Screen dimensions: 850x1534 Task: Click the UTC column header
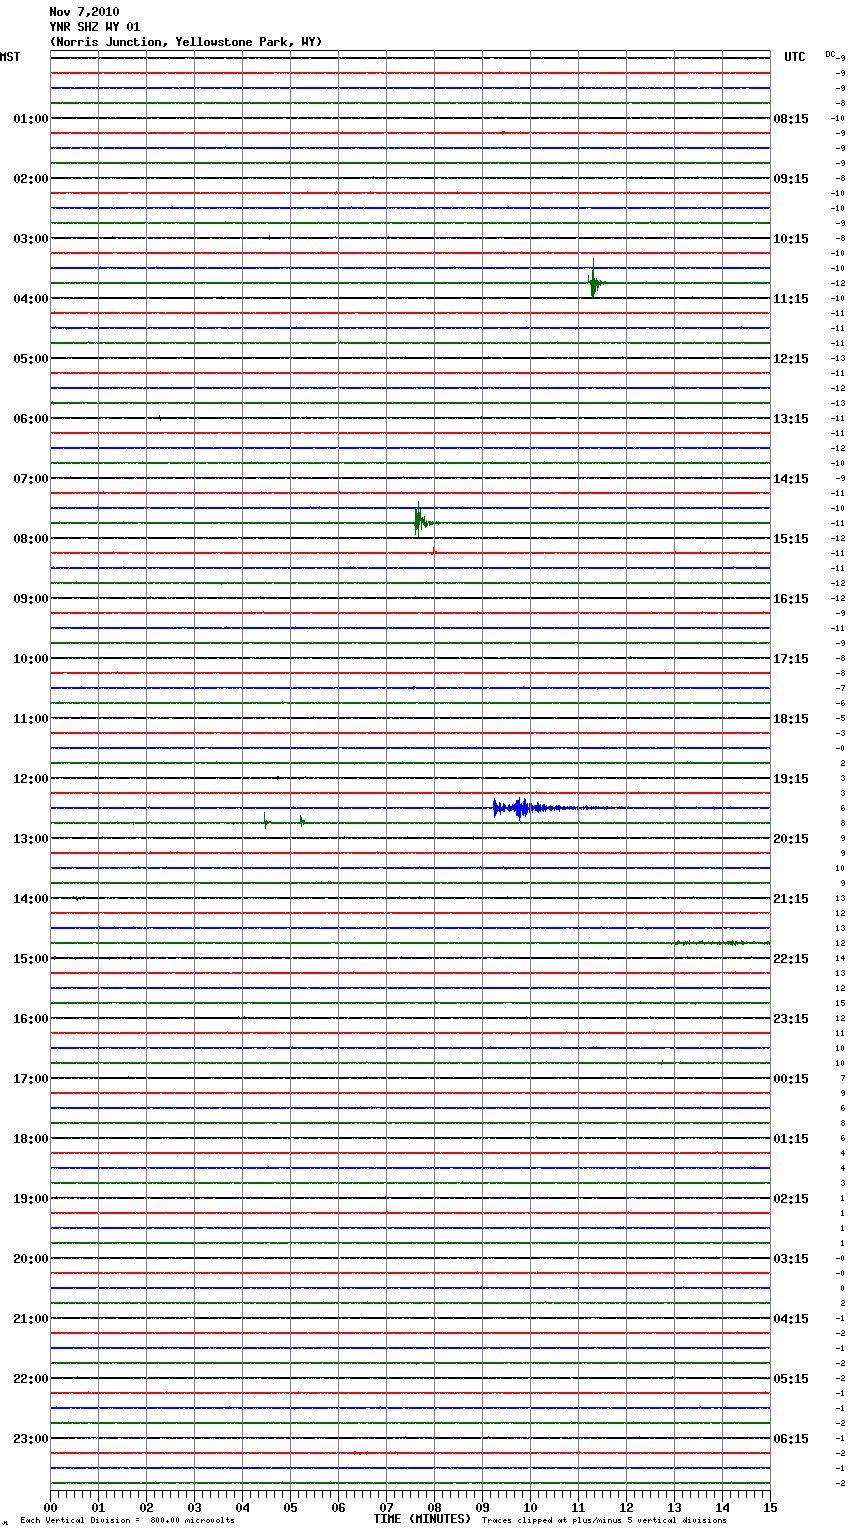tap(795, 57)
